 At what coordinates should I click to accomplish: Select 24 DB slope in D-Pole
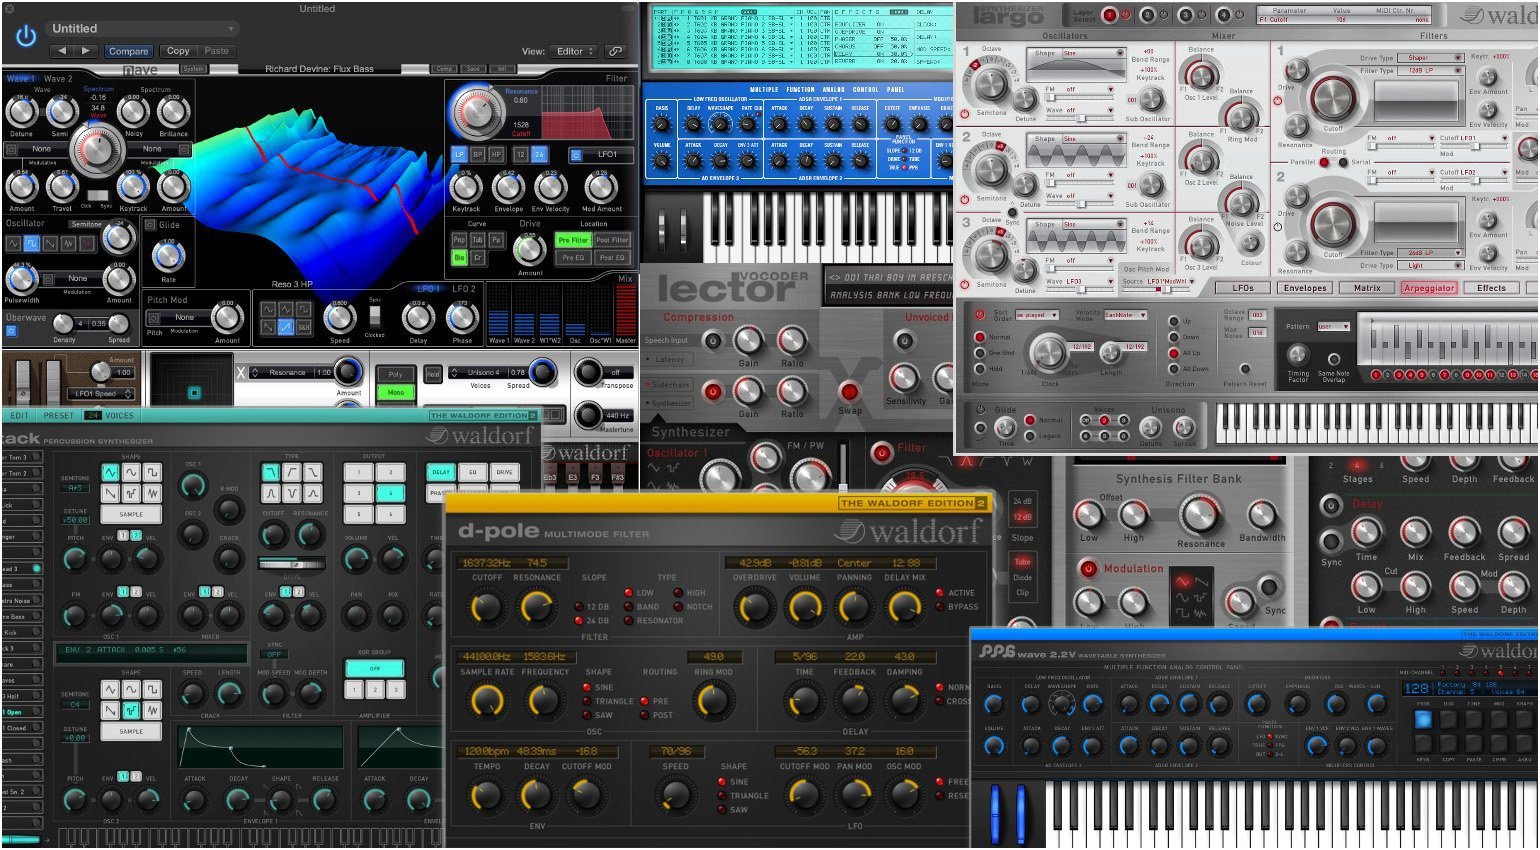coord(592,621)
